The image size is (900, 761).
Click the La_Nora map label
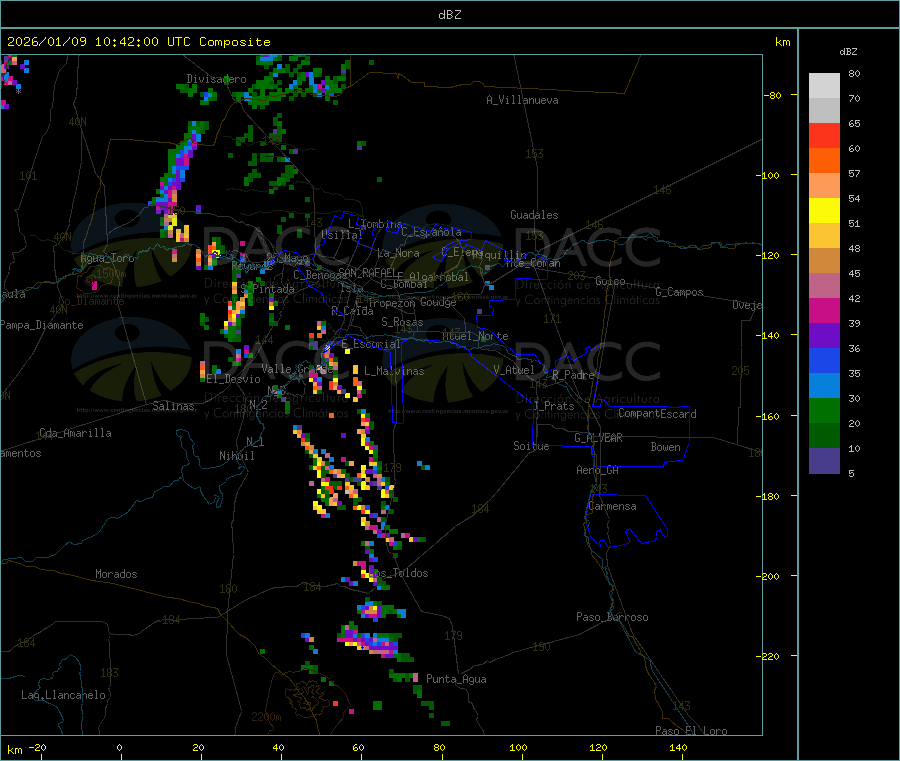(398, 253)
